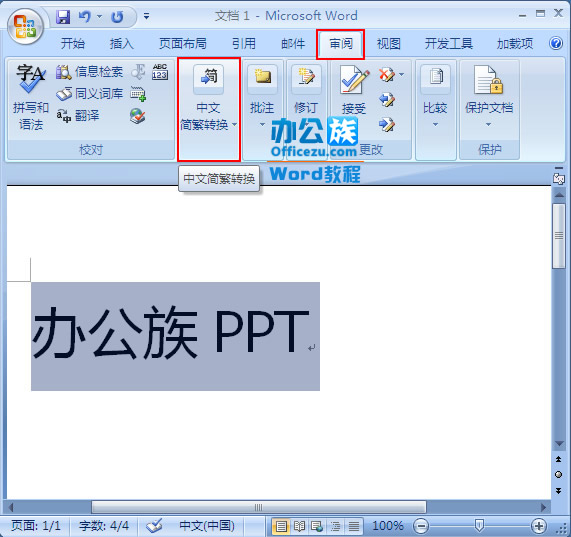Click the 页面: 1/1 status indicator
571x537 pixels.
click(36, 526)
